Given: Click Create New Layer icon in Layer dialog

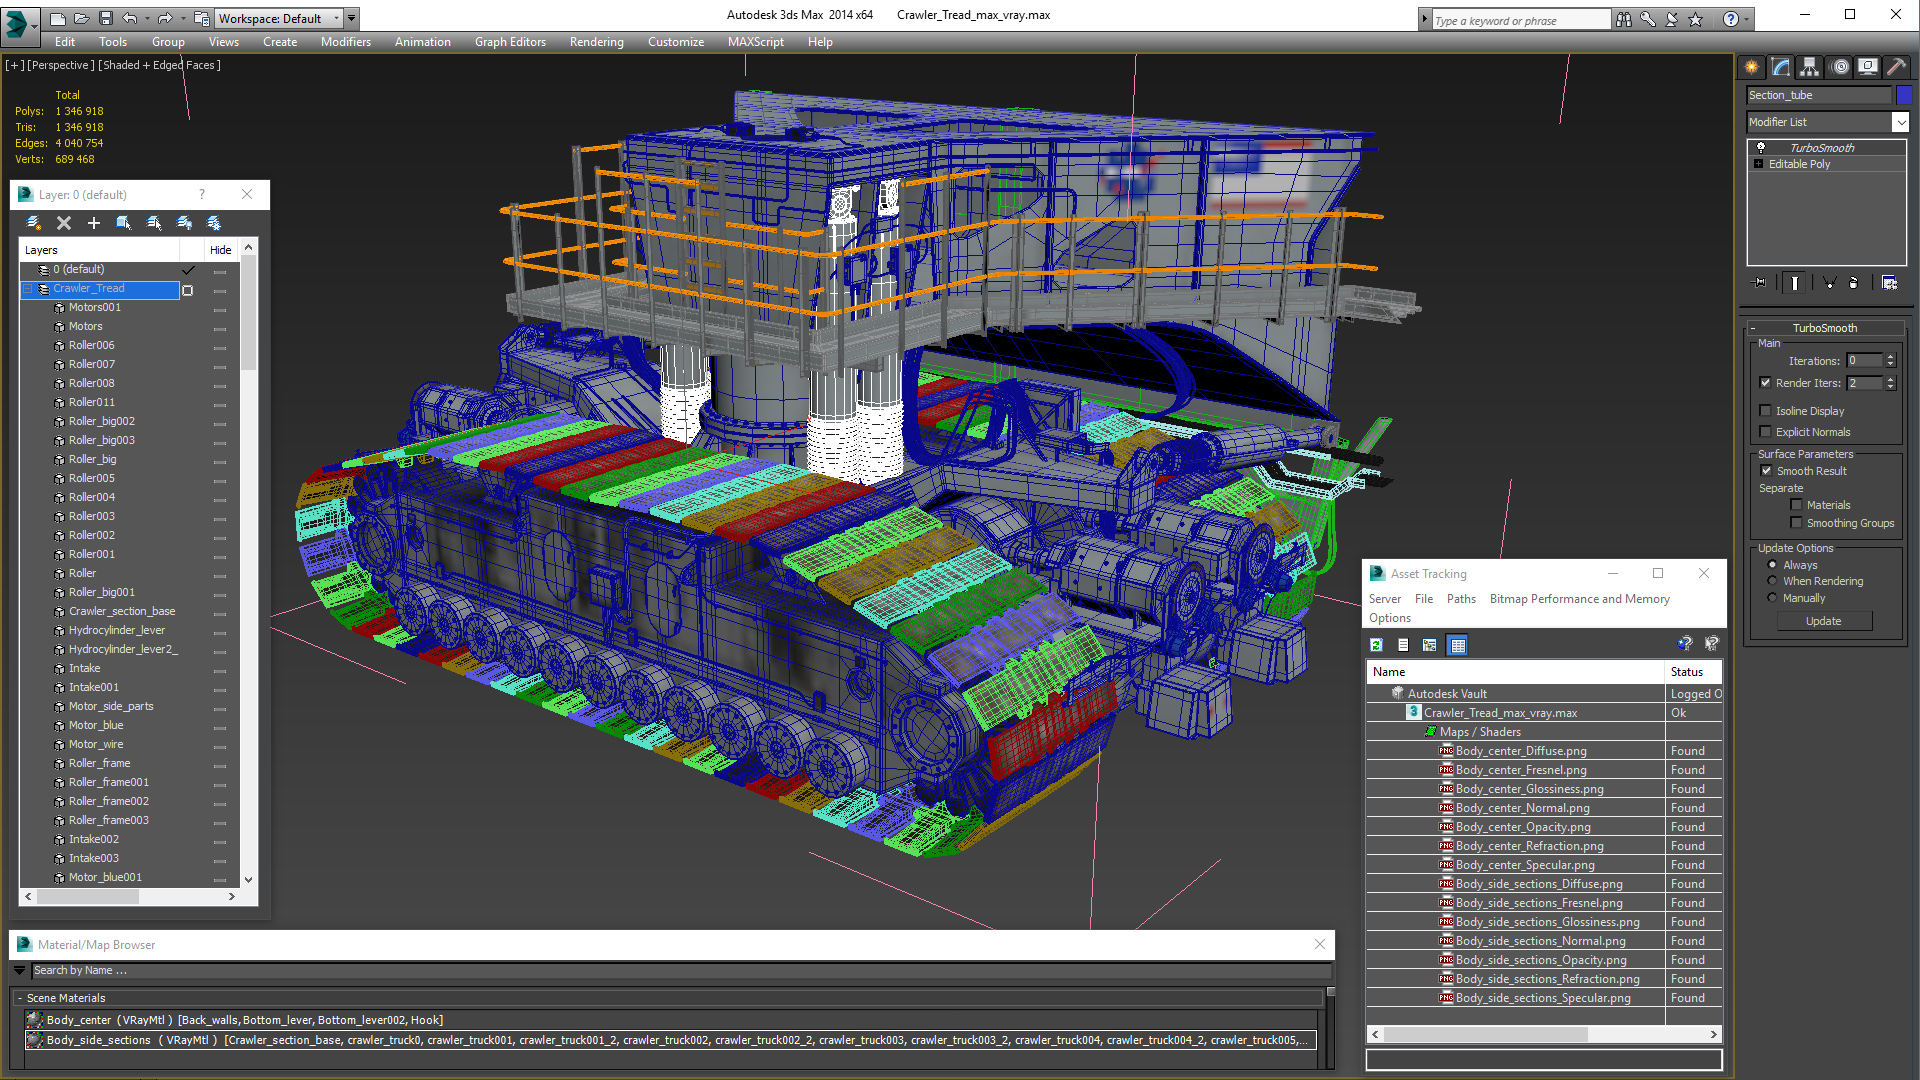Looking at the screenshot, I should [x=34, y=223].
